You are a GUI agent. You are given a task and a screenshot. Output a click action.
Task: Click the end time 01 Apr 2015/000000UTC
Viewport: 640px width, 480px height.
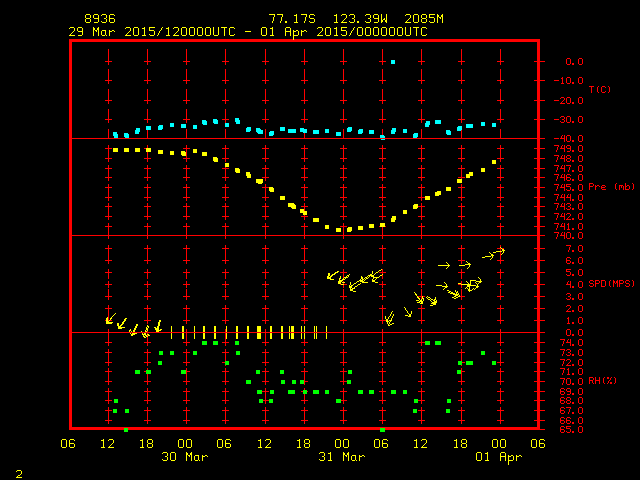pyautogui.click(x=344, y=32)
